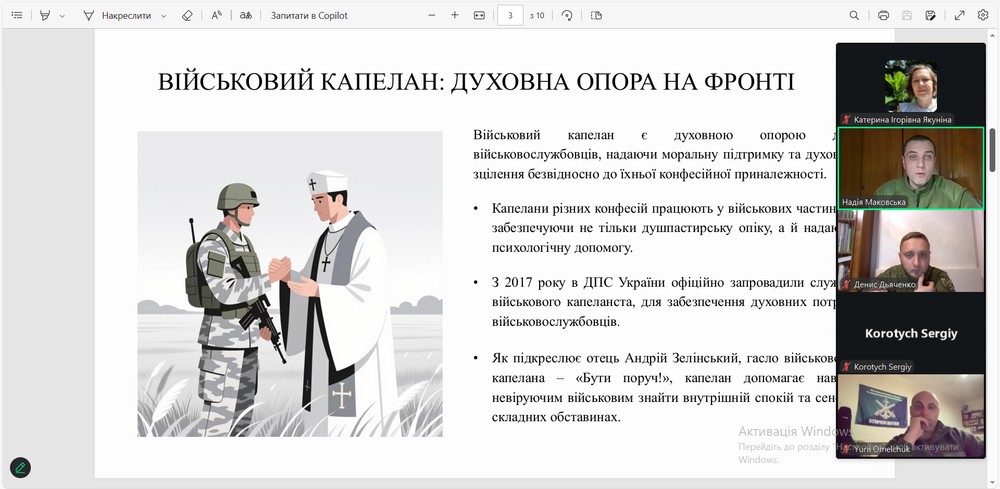1000x489 pixels.
Task: Open the table of contents panel
Action: click(16, 15)
